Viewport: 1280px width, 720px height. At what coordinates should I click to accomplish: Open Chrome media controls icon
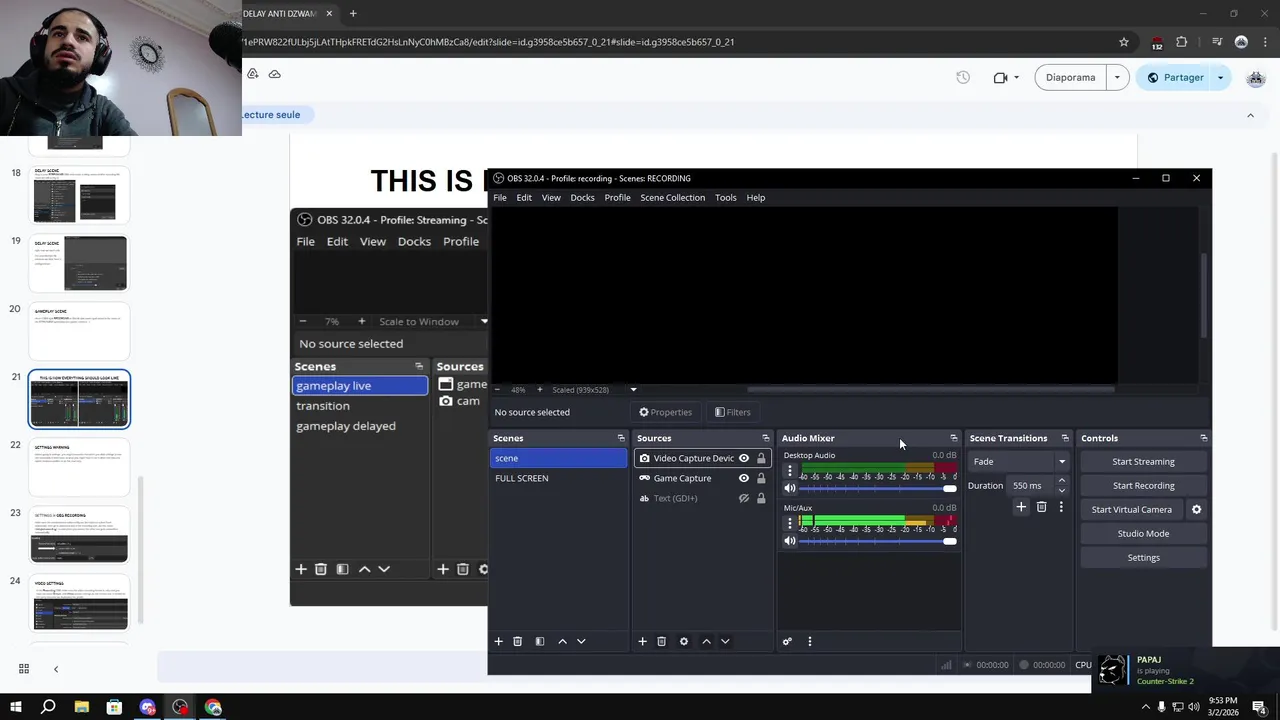1217,42
